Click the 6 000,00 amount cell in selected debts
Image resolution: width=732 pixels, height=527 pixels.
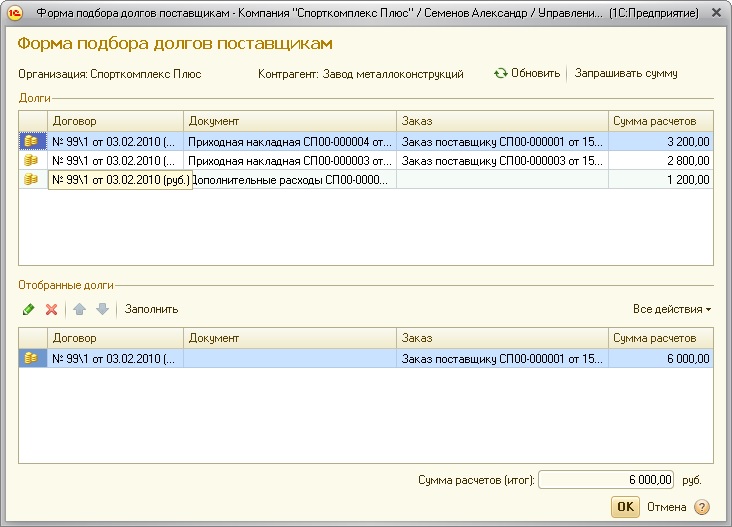pos(661,358)
